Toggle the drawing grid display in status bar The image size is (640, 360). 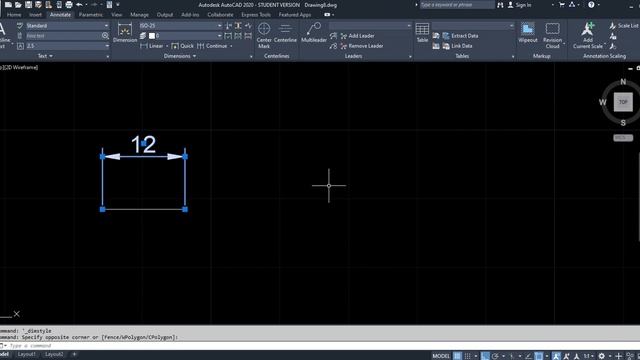point(457,356)
